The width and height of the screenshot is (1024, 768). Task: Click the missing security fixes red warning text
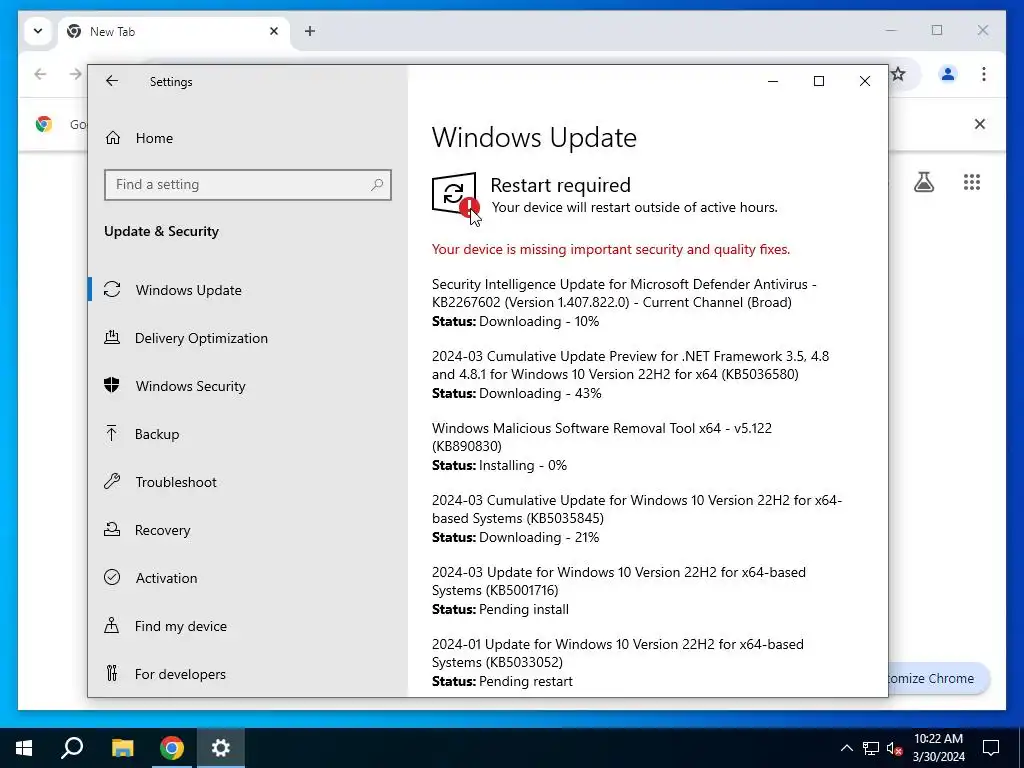[x=611, y=249]
